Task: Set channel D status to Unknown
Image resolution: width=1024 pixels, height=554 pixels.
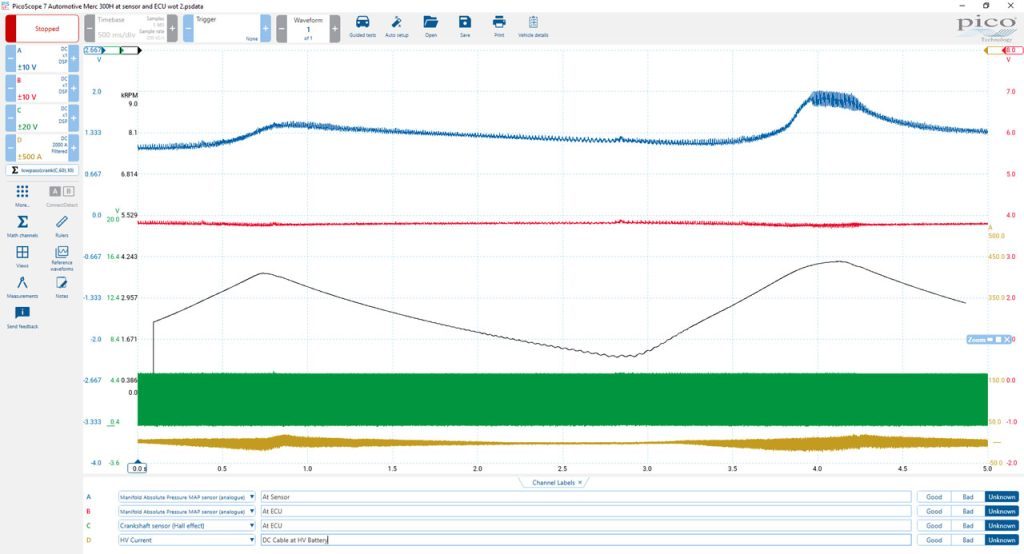Action: point(1001,540)
